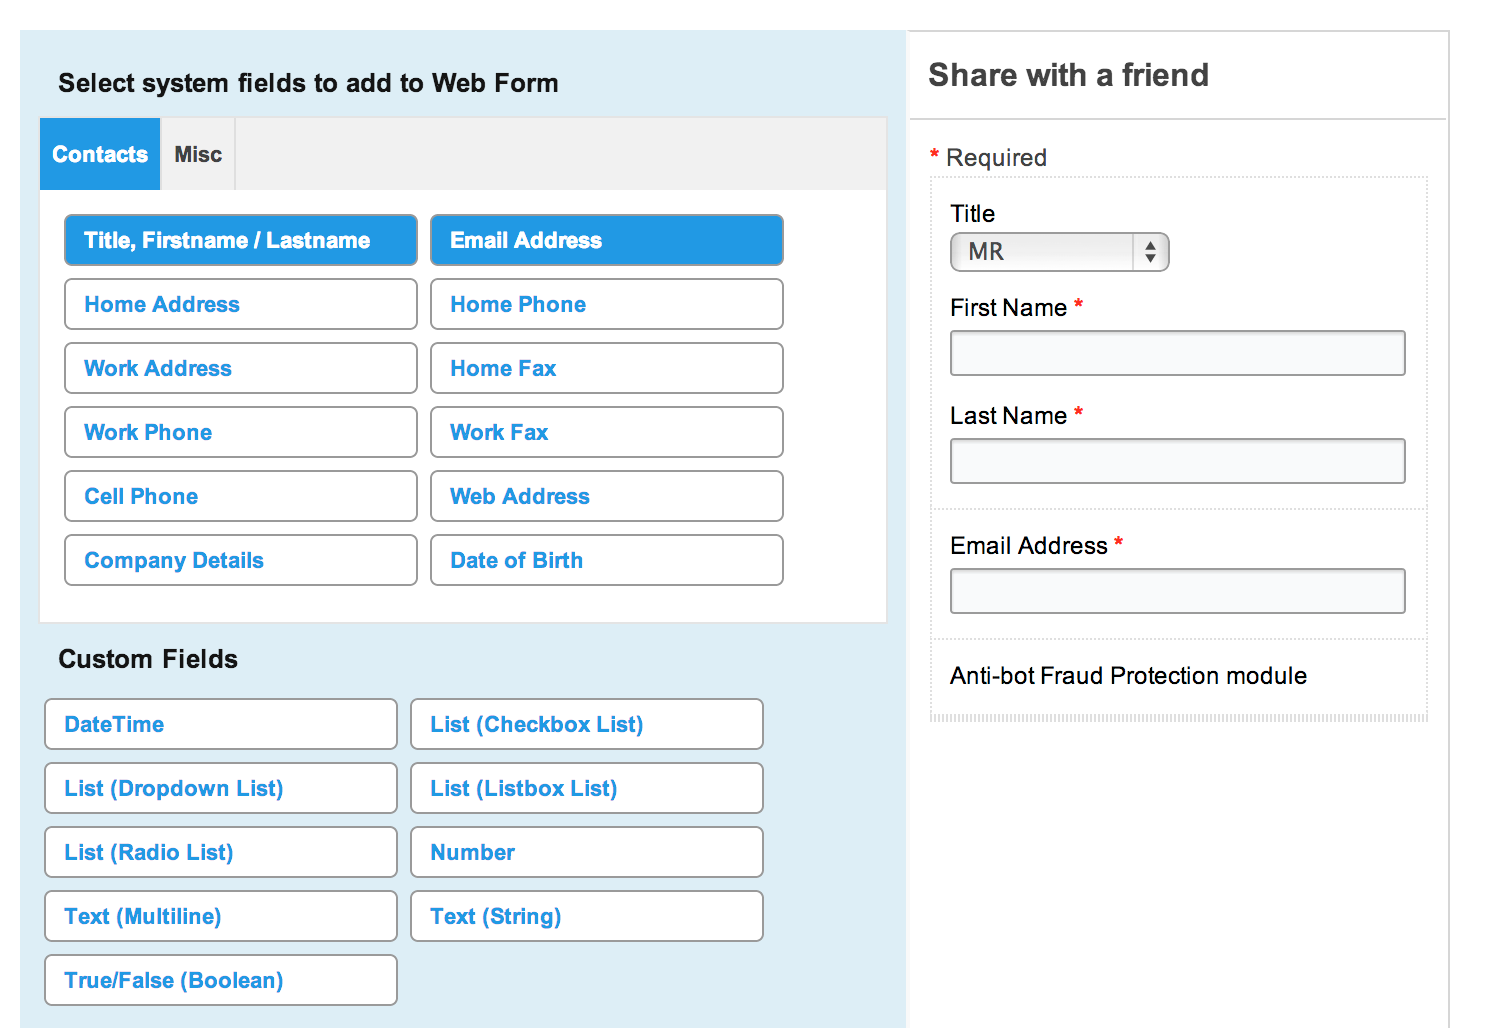Image resolution: width=1502 pixels, height=1028 pixels.
Task: Focus the Last Name text field
Action: pos(1177,461)
